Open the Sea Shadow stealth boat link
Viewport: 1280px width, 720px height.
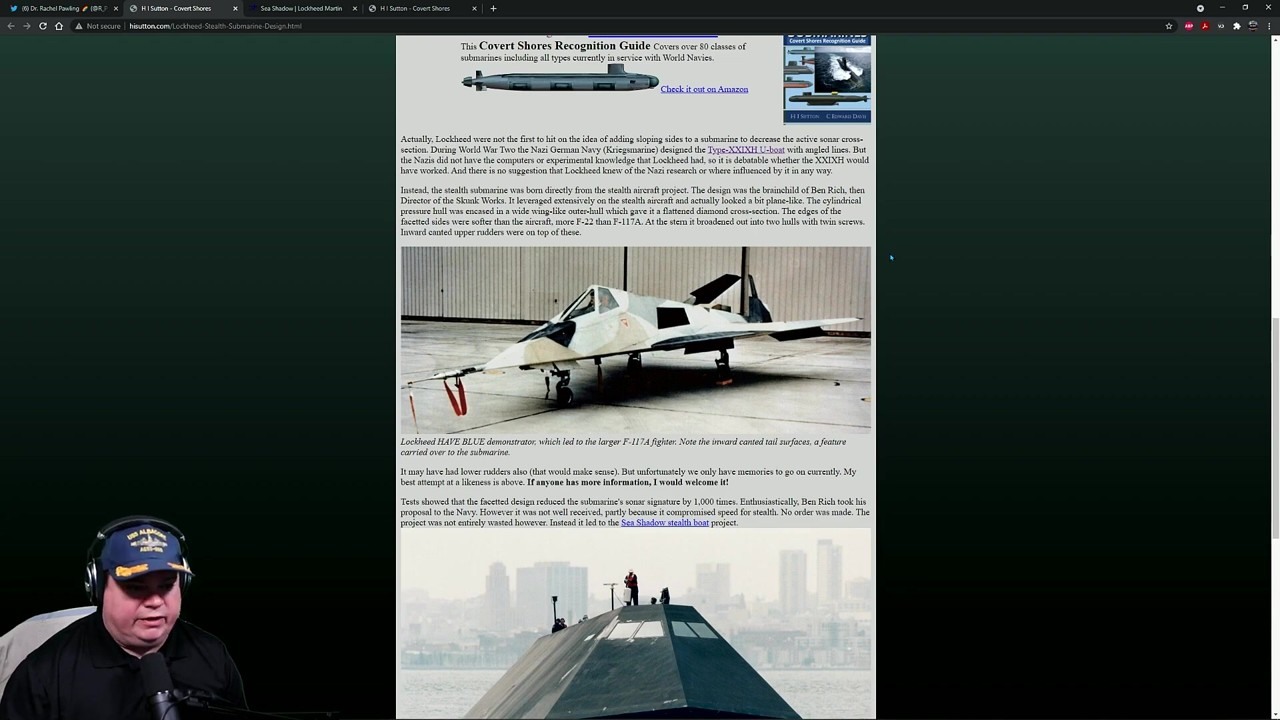tap(665, 523)
